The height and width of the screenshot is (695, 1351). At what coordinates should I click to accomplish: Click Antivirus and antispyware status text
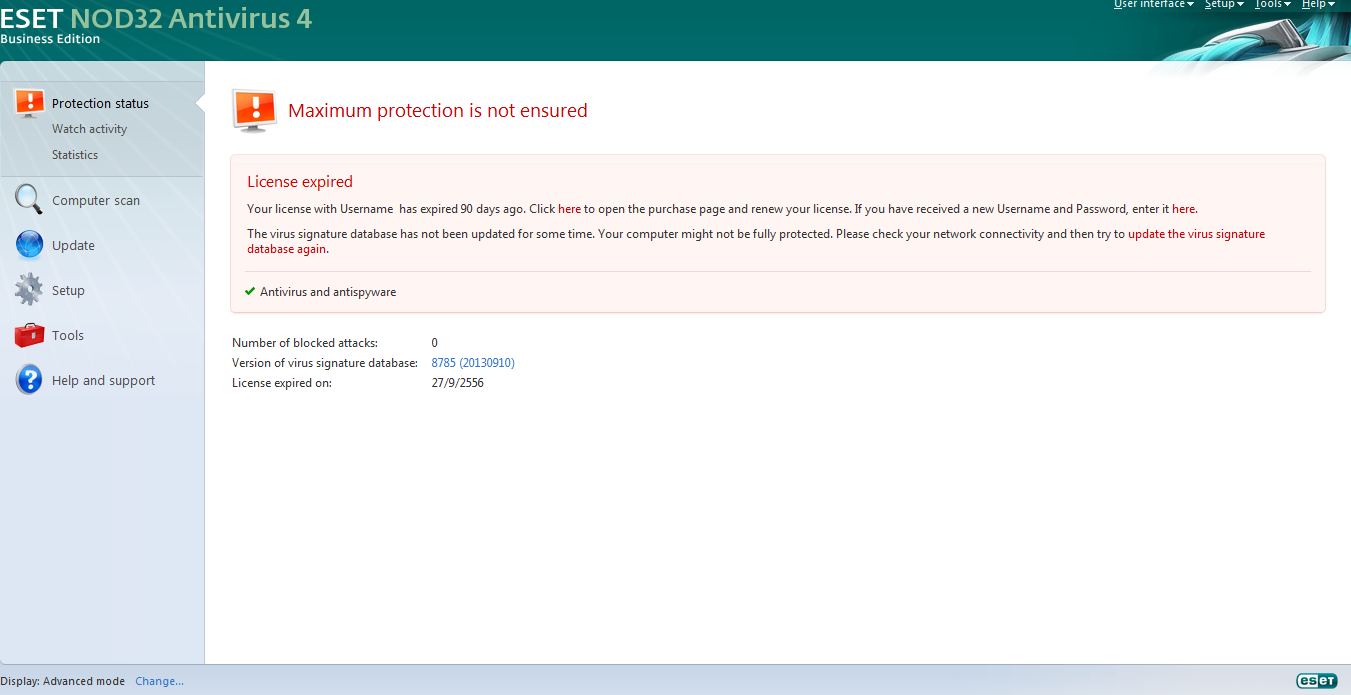coord(328,292)
